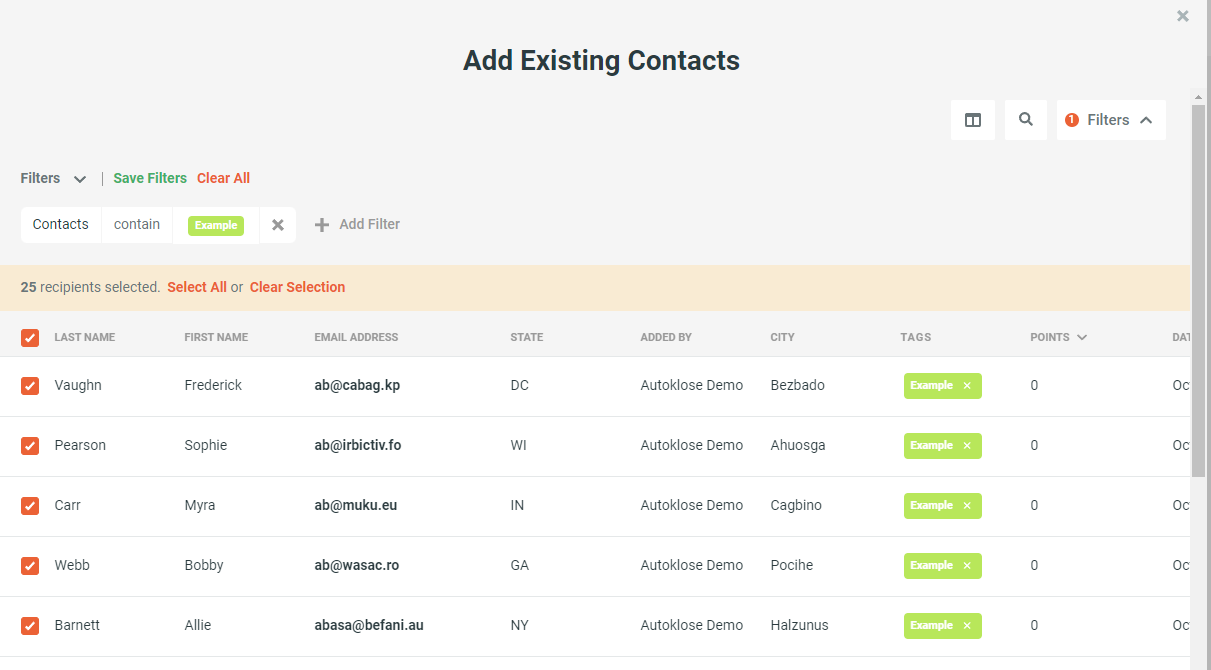1211x670 pixels.
Task: Remove the Example tag from Webb's row
Action: point(966,565)
